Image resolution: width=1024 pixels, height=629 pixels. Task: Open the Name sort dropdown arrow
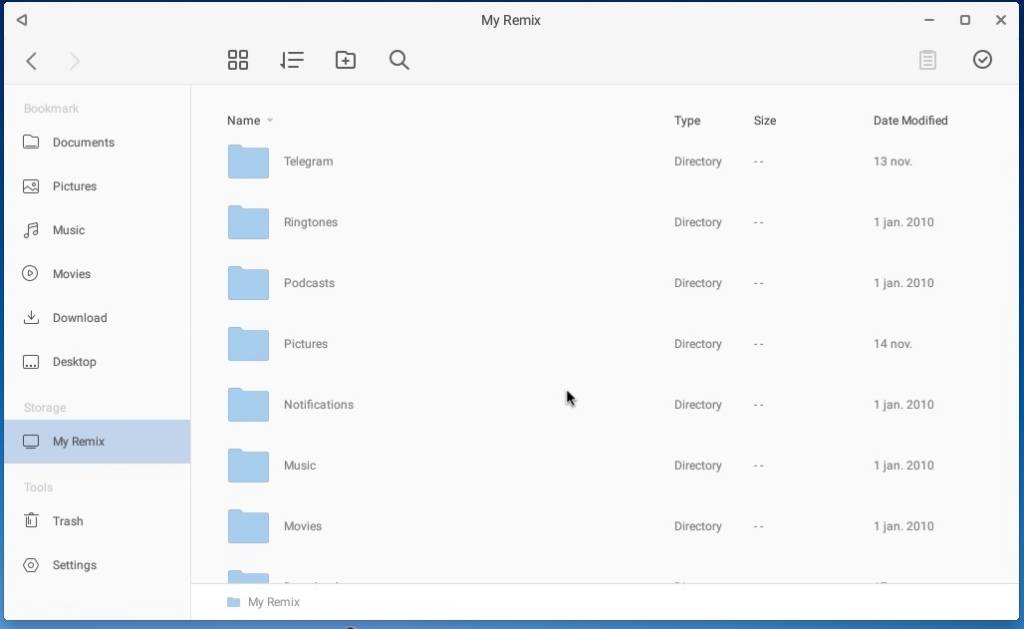(x=272, y=121)
